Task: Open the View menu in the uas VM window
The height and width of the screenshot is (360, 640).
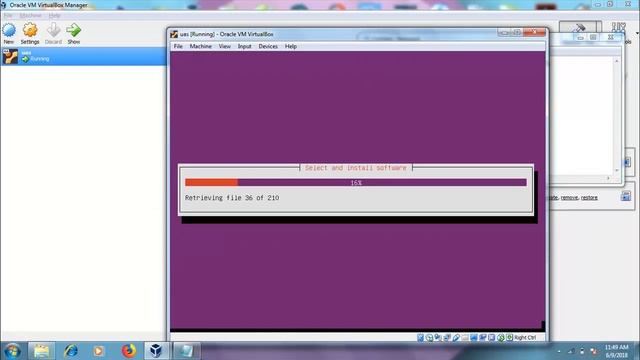Action: (224, 47)
